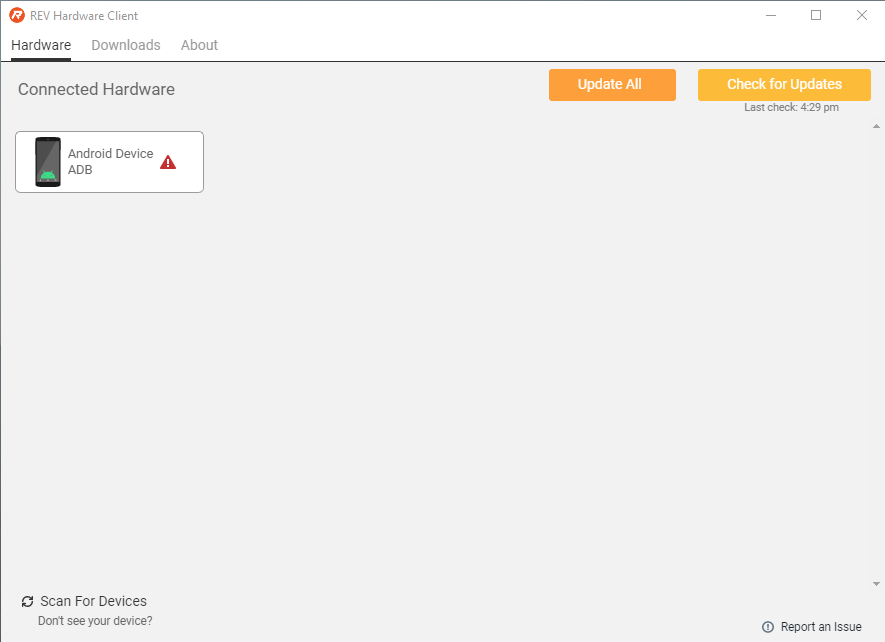Open the About tab
Screen dimensions: 885x642
tap(199, 45)
